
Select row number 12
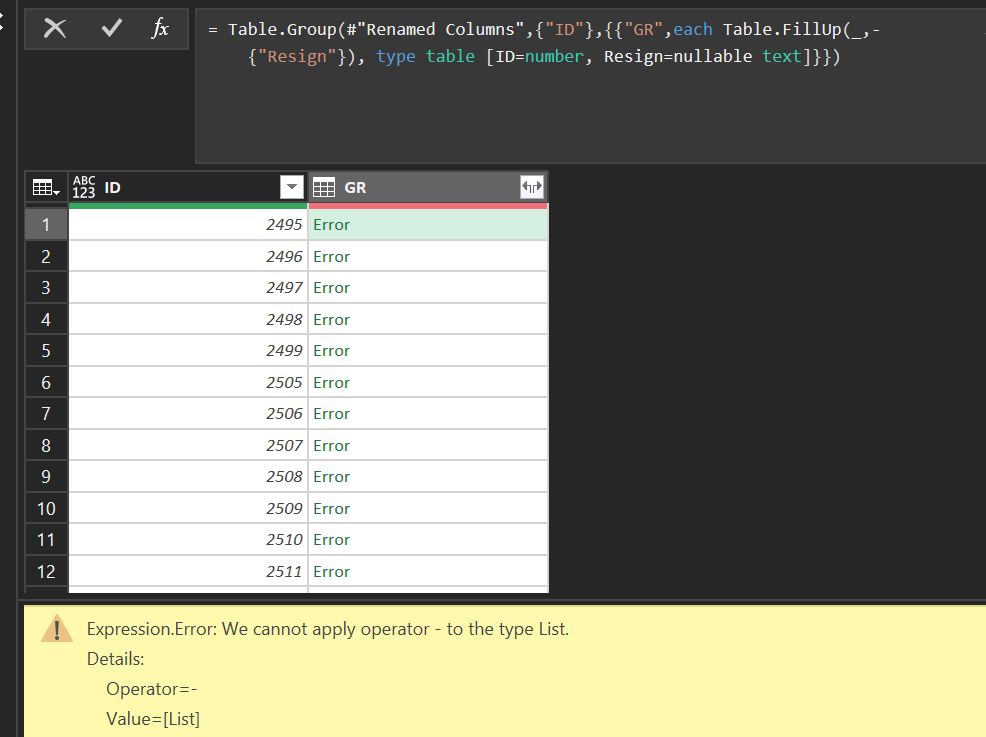pos(46,571)
